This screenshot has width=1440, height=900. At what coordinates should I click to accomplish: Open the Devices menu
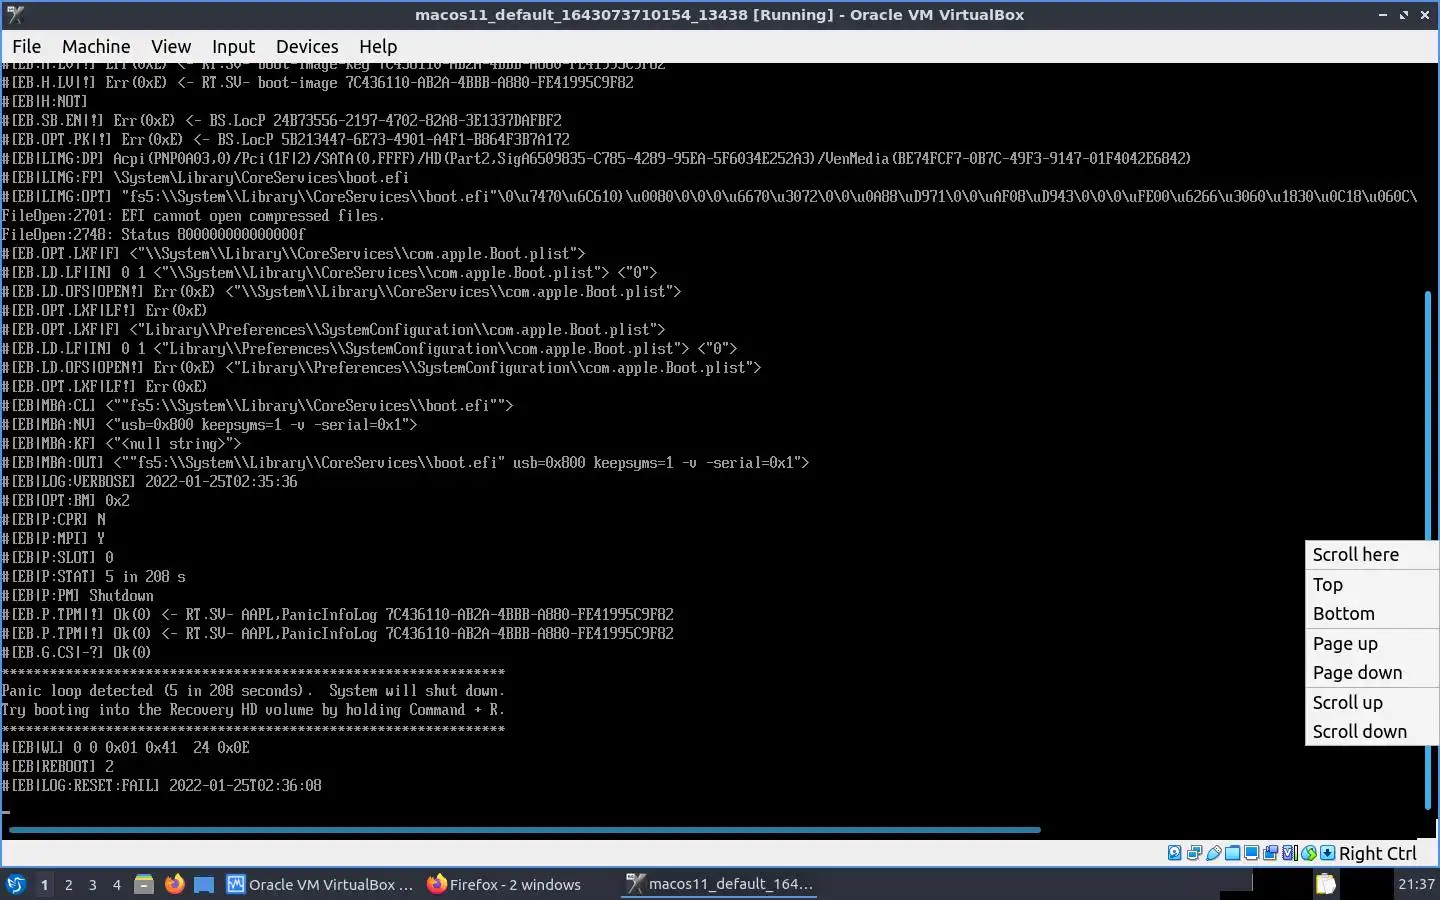click(307, 47)
